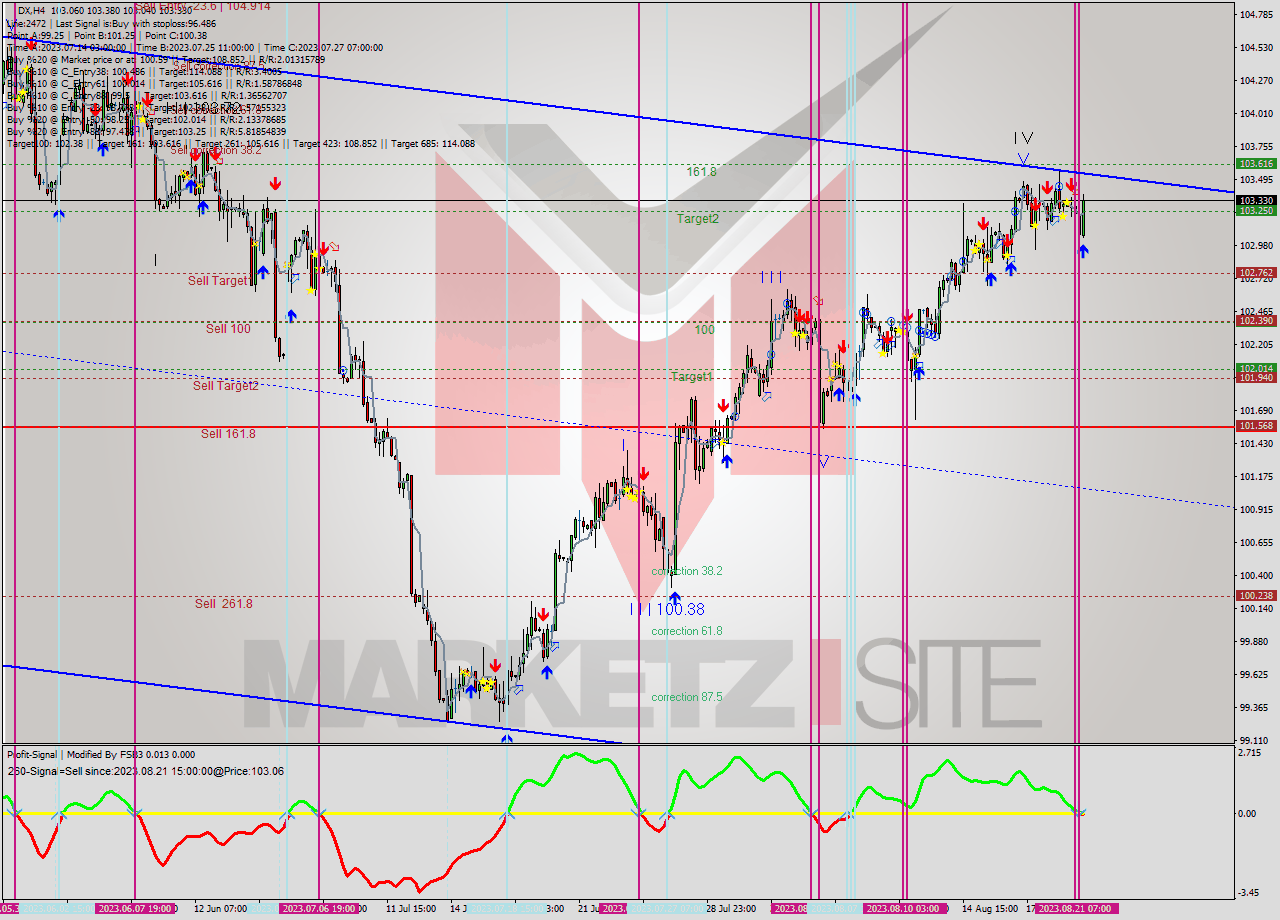1280x920 pixels.
Task: Click the 104.020 axis price label
Action: (x=1256, y=113)
